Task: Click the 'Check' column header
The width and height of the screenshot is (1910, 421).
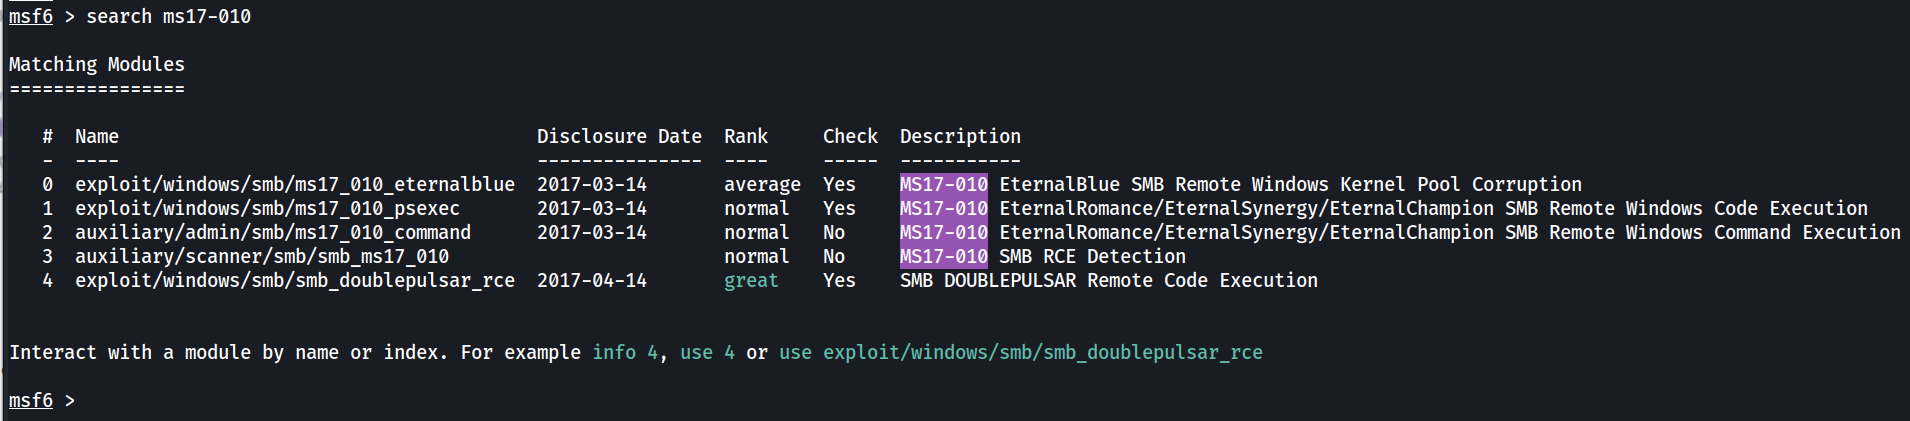Action: pos(850,137)
